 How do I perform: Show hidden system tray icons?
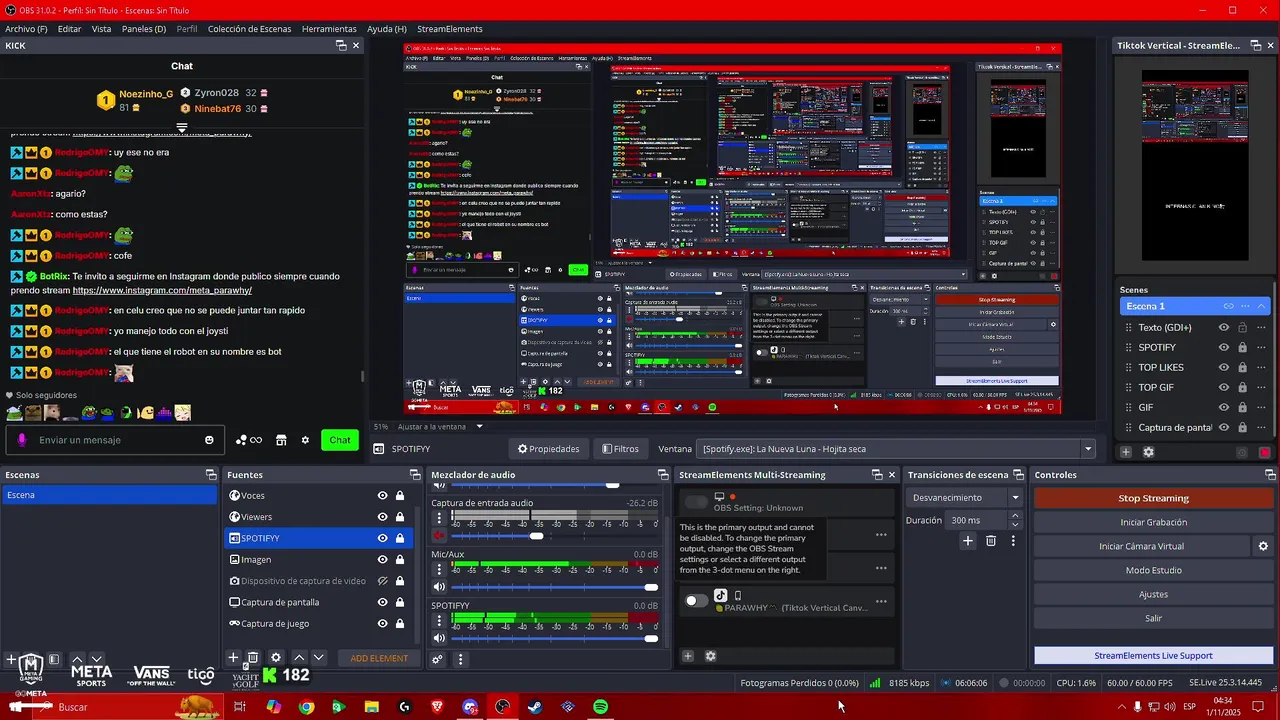coord(1120,707)
